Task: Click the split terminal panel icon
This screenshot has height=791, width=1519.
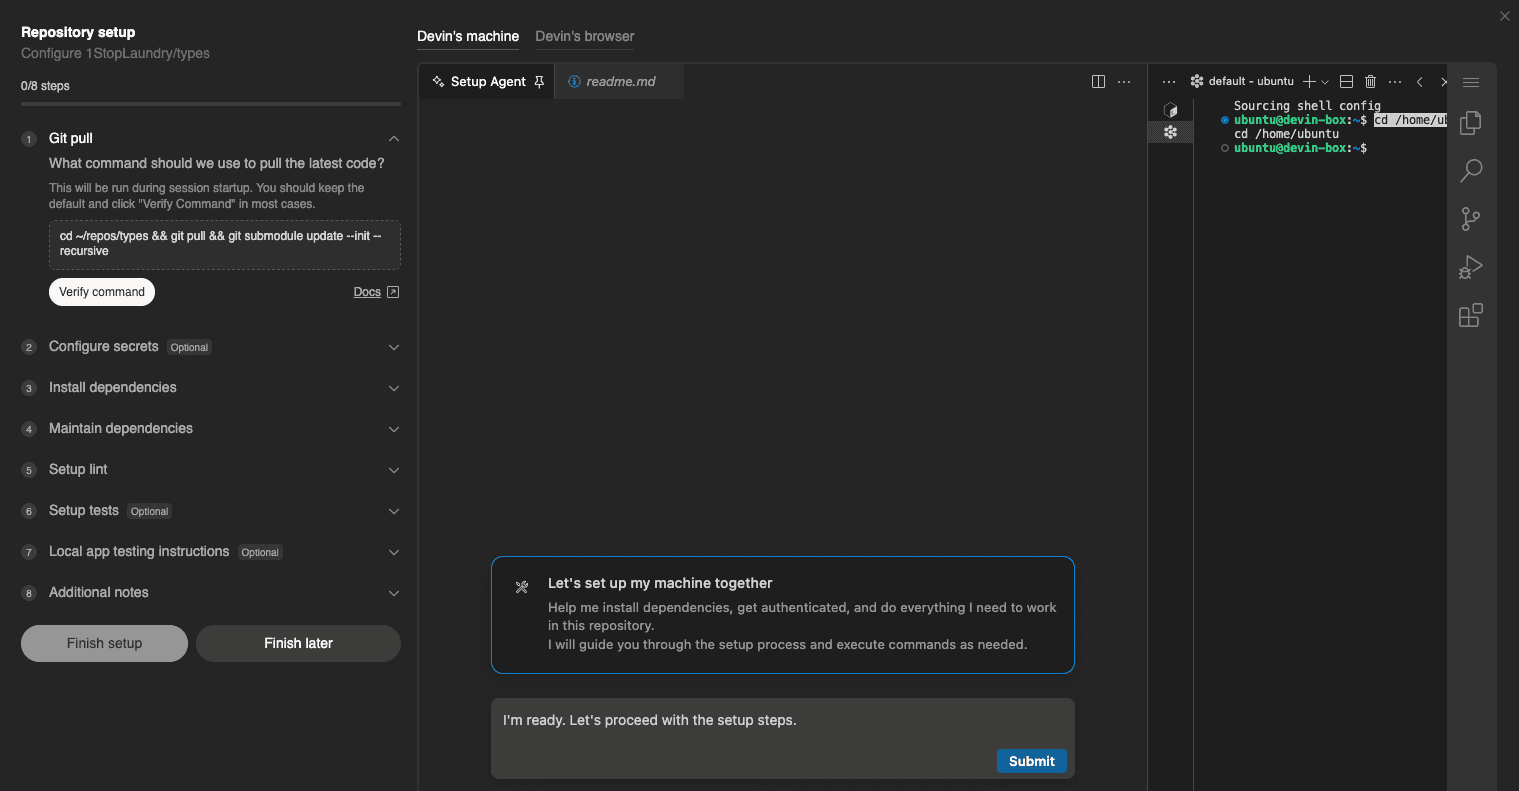Action: [1346, 82]
